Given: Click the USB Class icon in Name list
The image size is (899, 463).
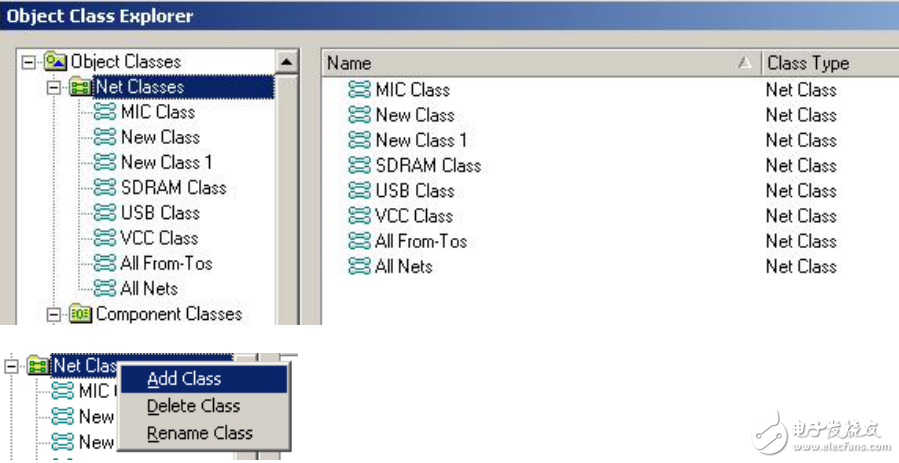Looking at the screenshot, I should click(359, 191).
